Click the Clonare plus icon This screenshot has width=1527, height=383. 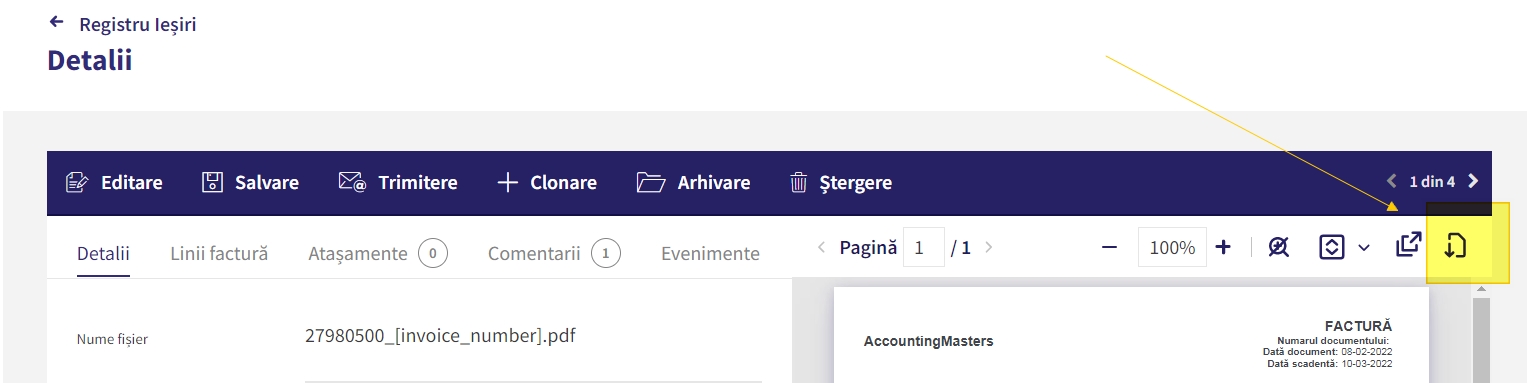pos(508,183)
